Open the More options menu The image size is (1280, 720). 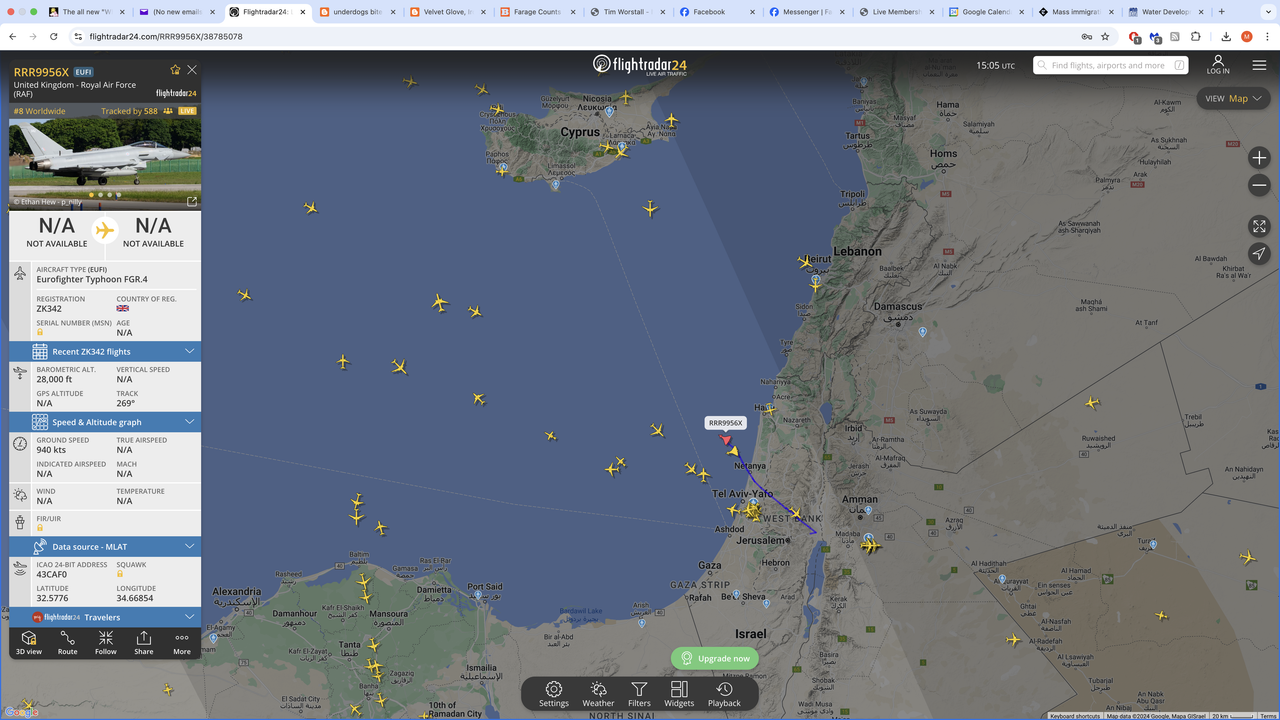click(x=182, y=642)
